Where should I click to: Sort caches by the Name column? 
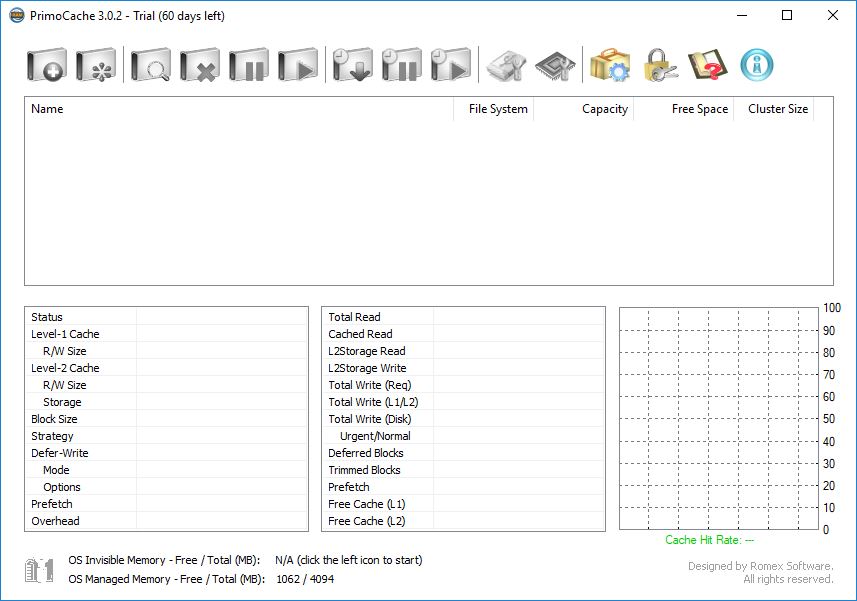click(x=47, y=109)
